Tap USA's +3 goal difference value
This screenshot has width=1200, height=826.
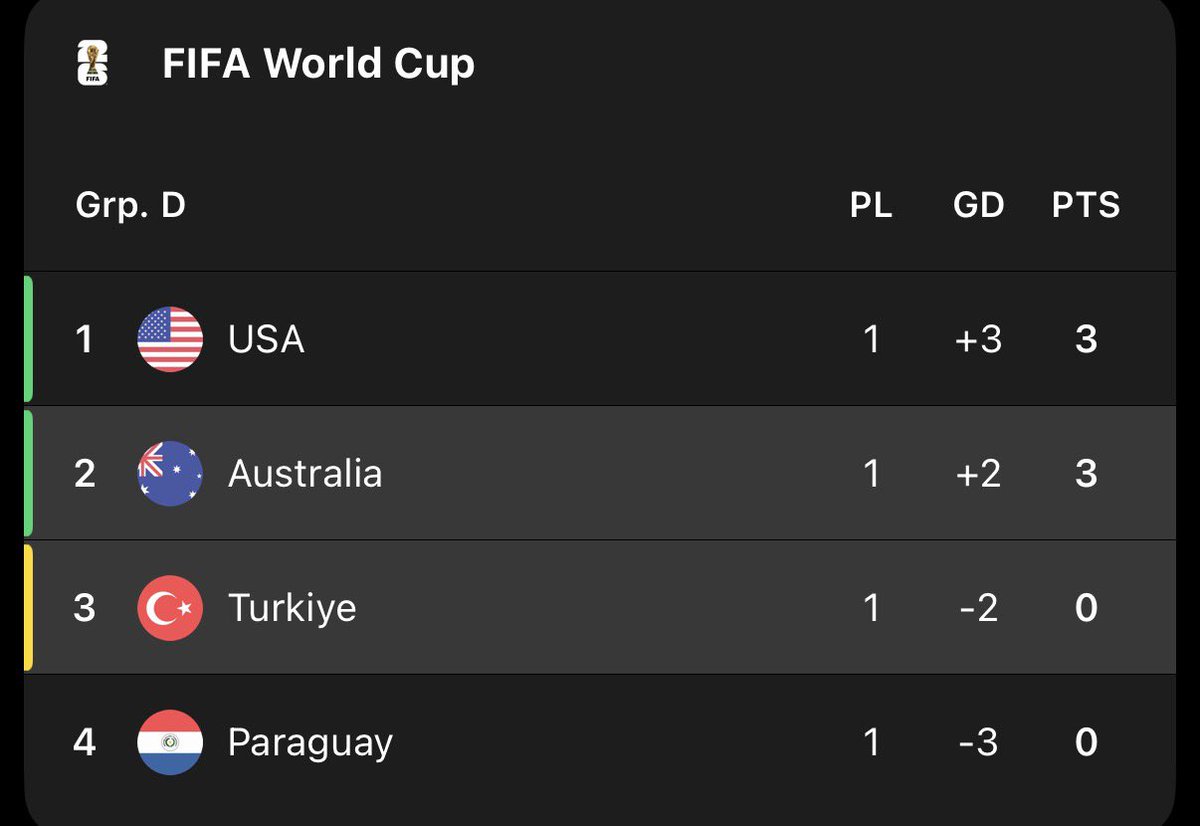(x=978, y=339)
